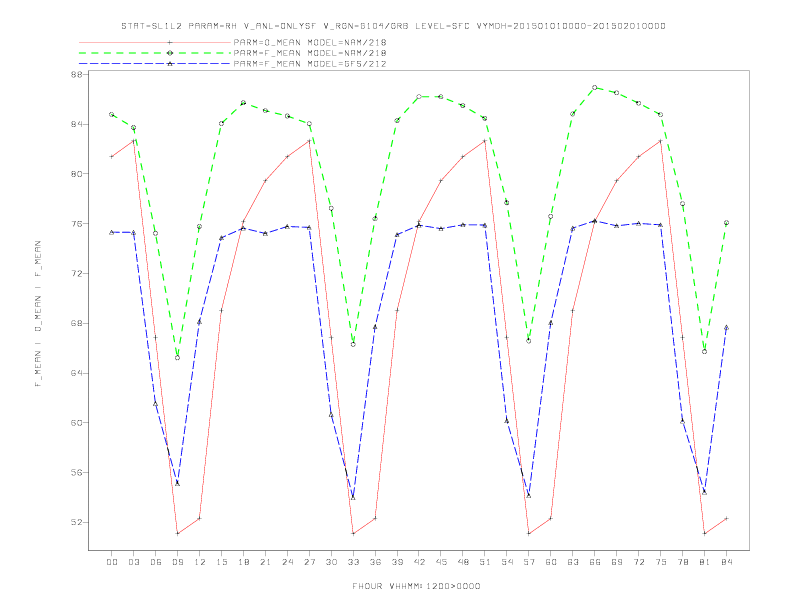Click x-axis tick label 15

(221, 562)
